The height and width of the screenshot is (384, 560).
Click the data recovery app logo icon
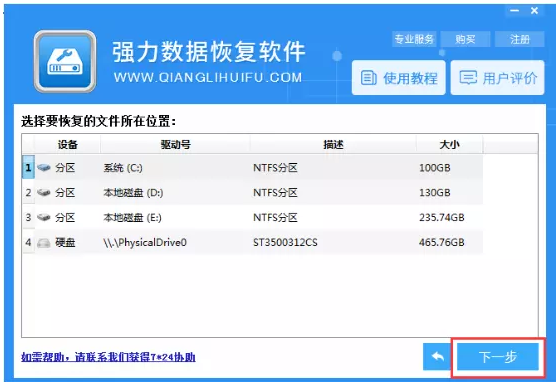[x=65, y=61]
